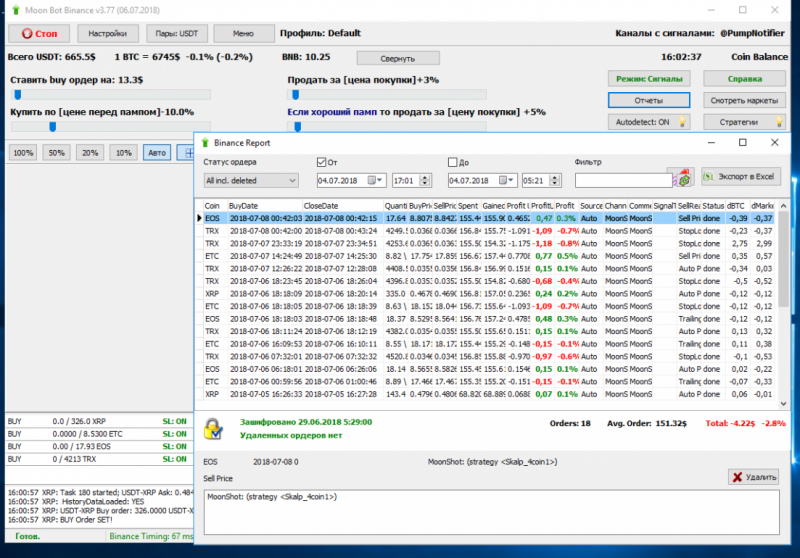
Task: Click into the Фильтр text field
Action: coord(623,181)
